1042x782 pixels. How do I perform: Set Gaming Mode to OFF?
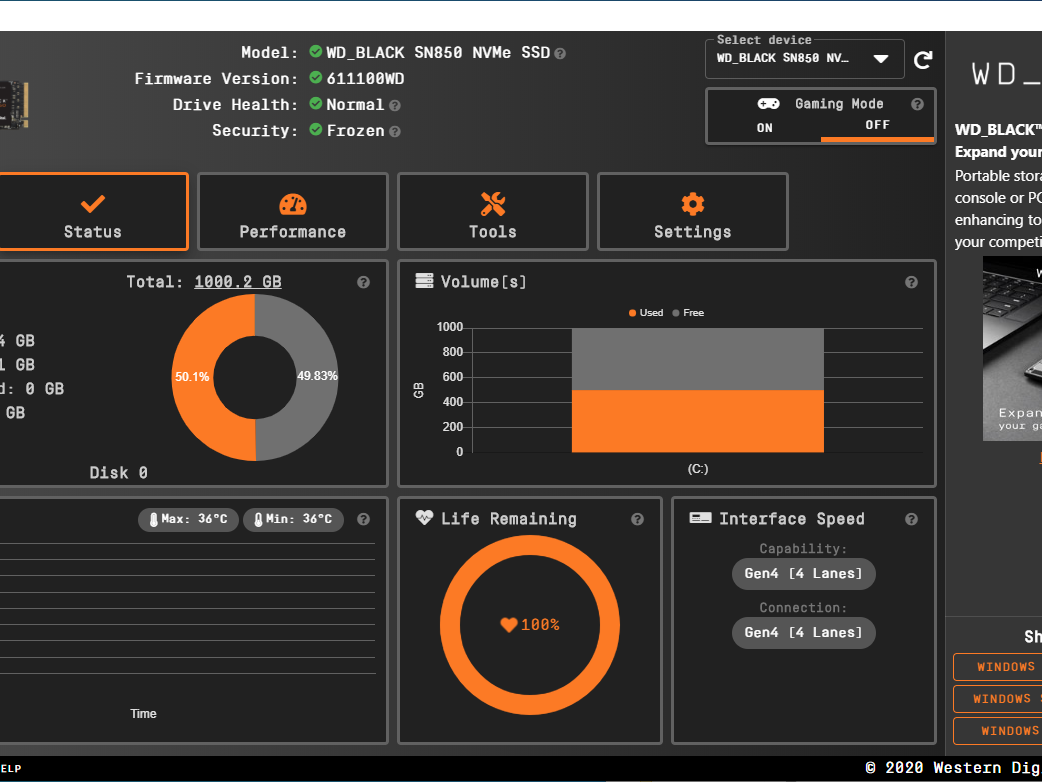(877, 125)
